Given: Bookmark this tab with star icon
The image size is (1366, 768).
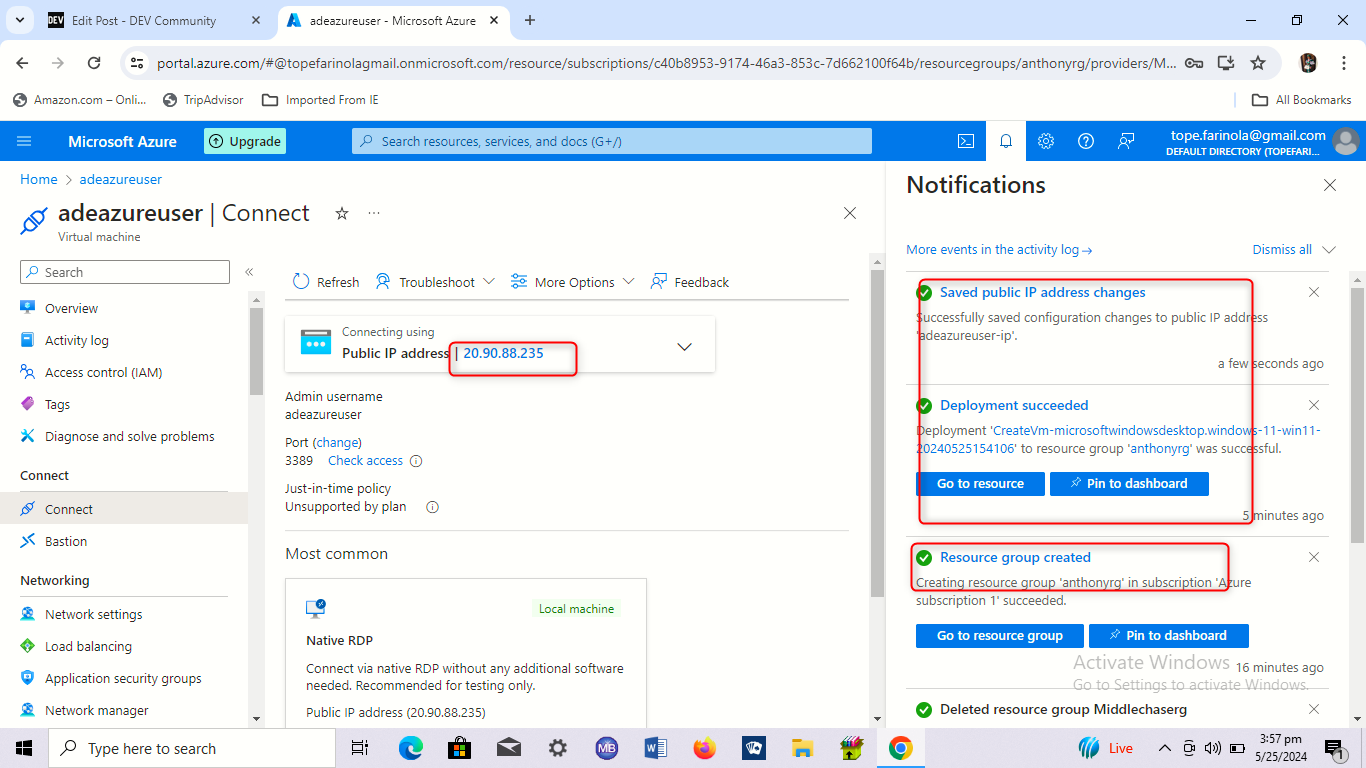Looking at the screenshot, I should 1258,62.
